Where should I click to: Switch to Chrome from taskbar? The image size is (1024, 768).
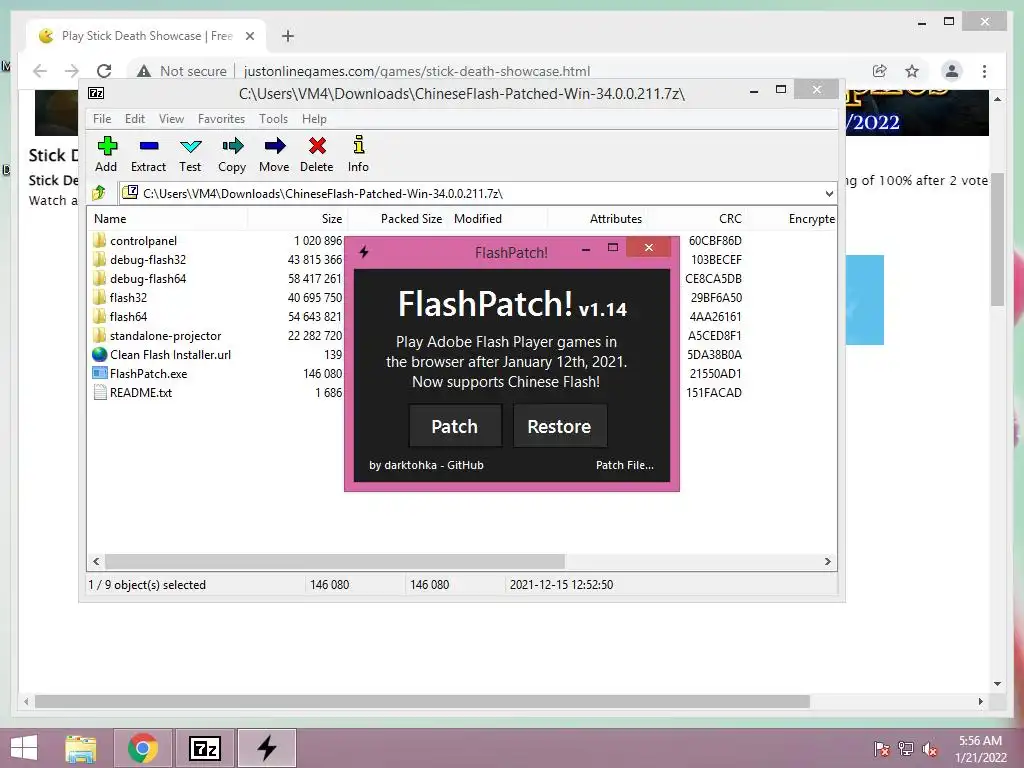click(143, 748)
